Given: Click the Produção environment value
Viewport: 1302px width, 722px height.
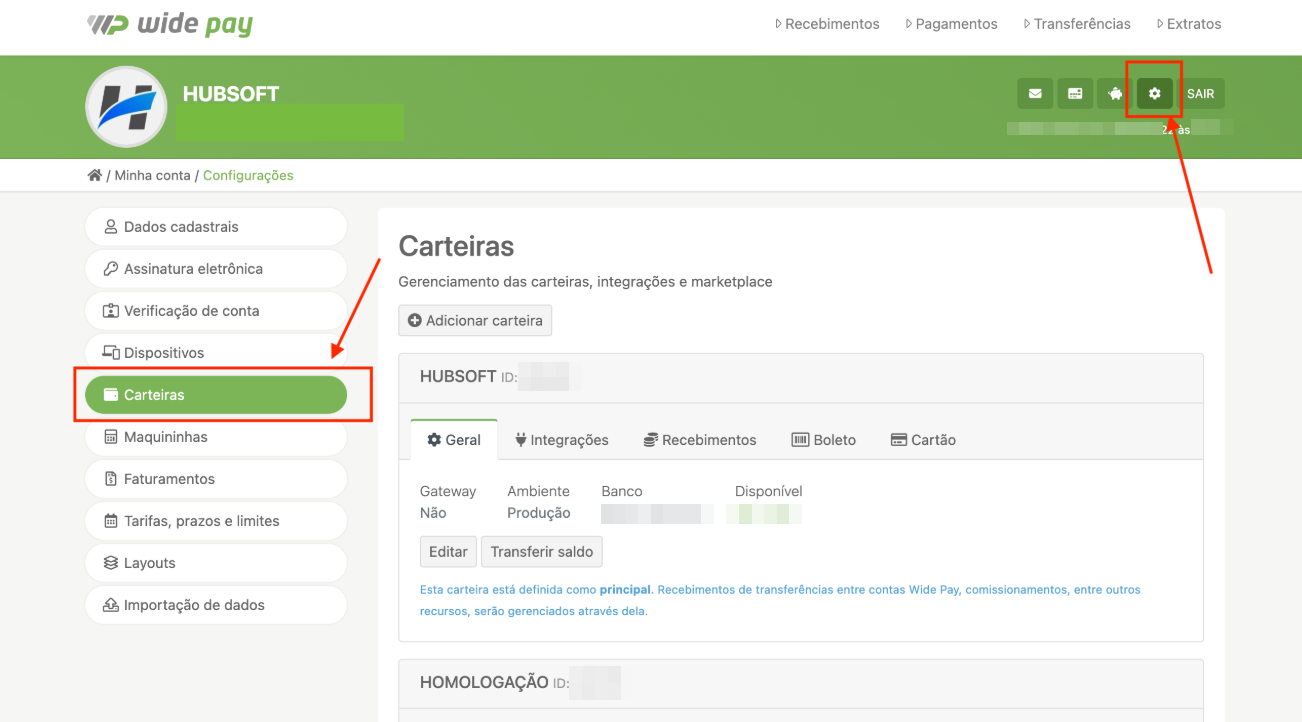Looking at the screenshot, I should (x=539, y=513).
